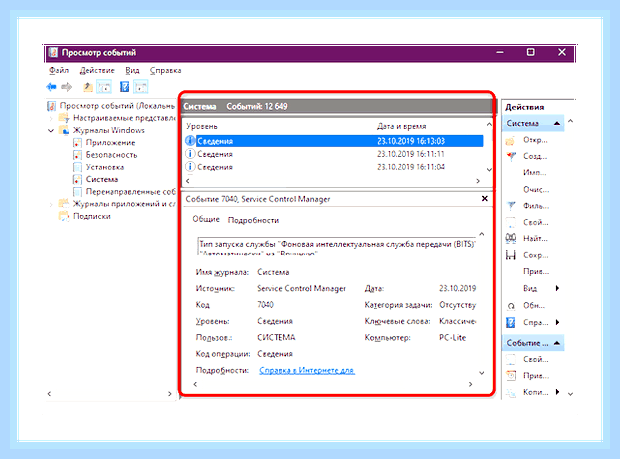The width and height of the screenshot is (620, 459).
Task: Click the Уровень column header
Action: coord(202,127)
